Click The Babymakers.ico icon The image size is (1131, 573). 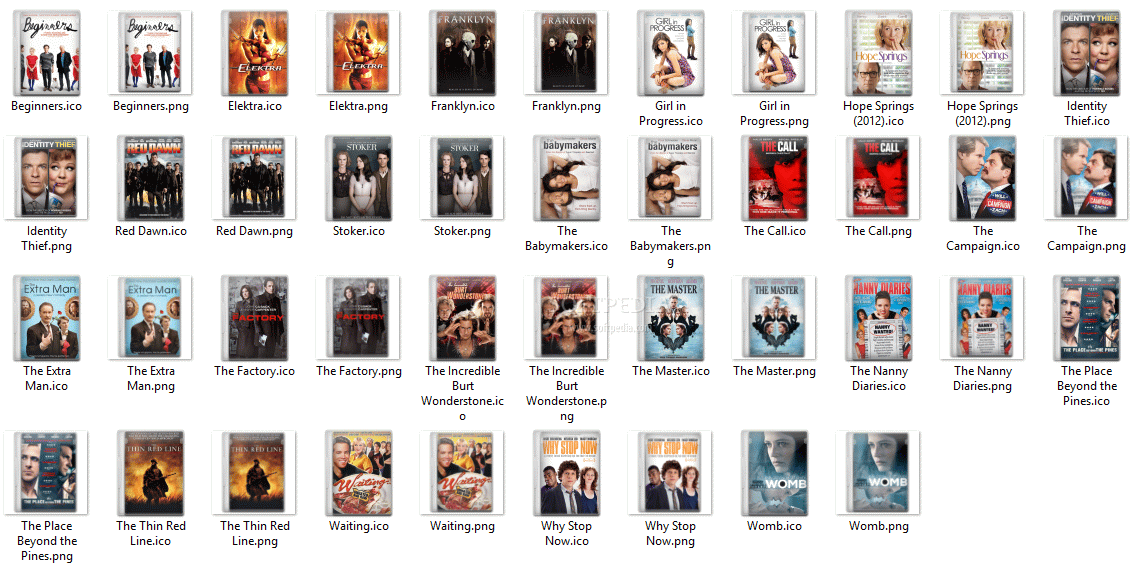coord(566,178)
